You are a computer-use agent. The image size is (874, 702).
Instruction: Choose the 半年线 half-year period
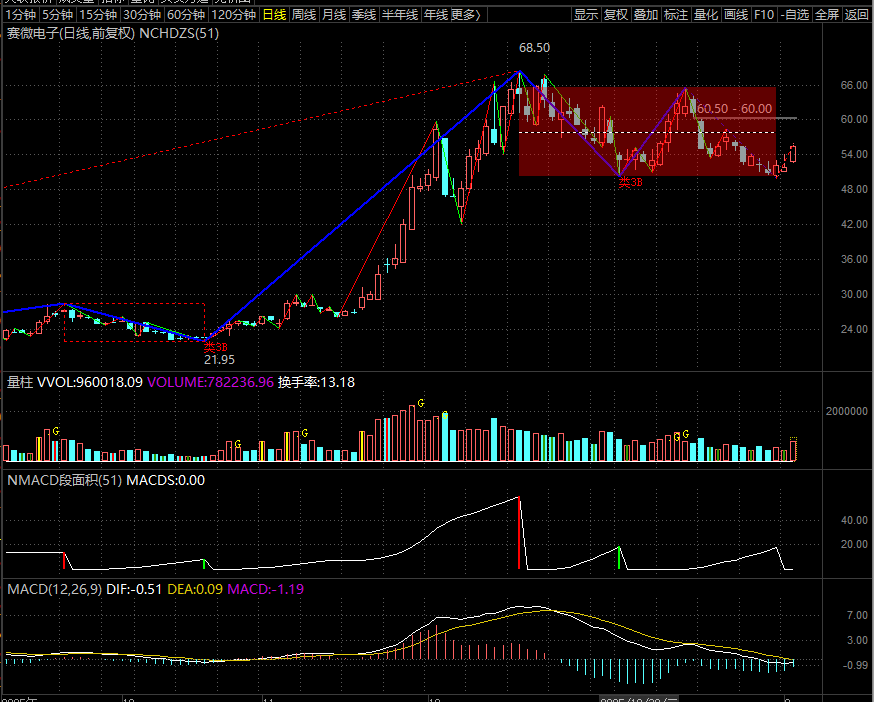tap(400, 14)
